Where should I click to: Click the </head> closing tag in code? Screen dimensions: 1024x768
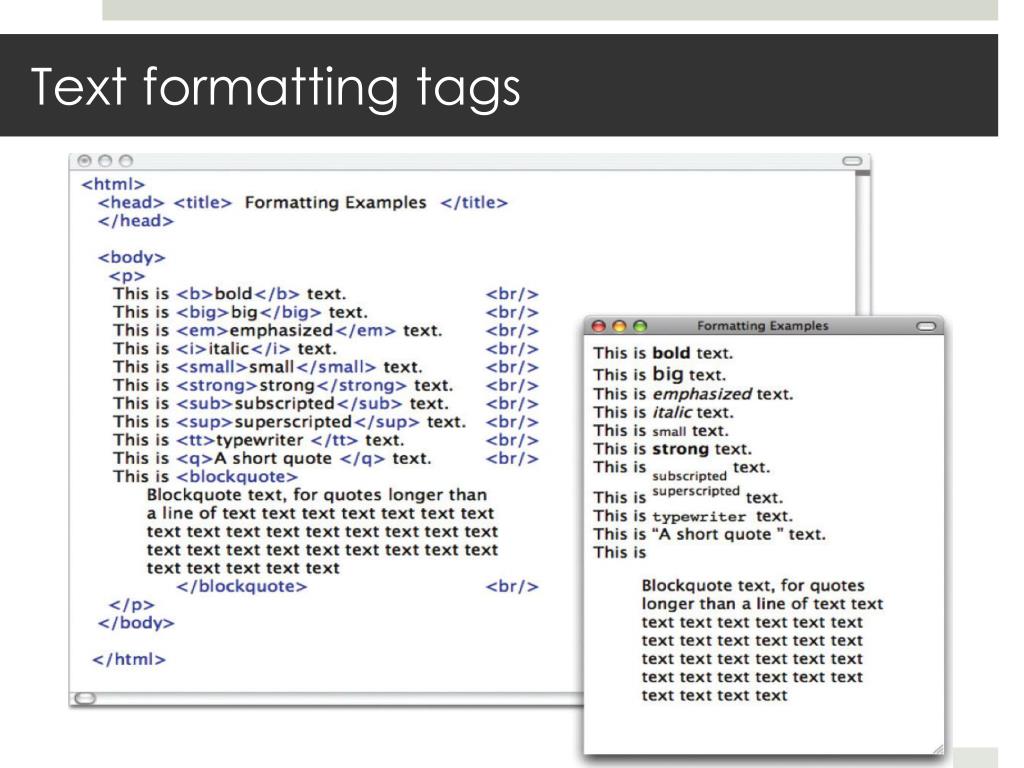[x=136, y=221]
